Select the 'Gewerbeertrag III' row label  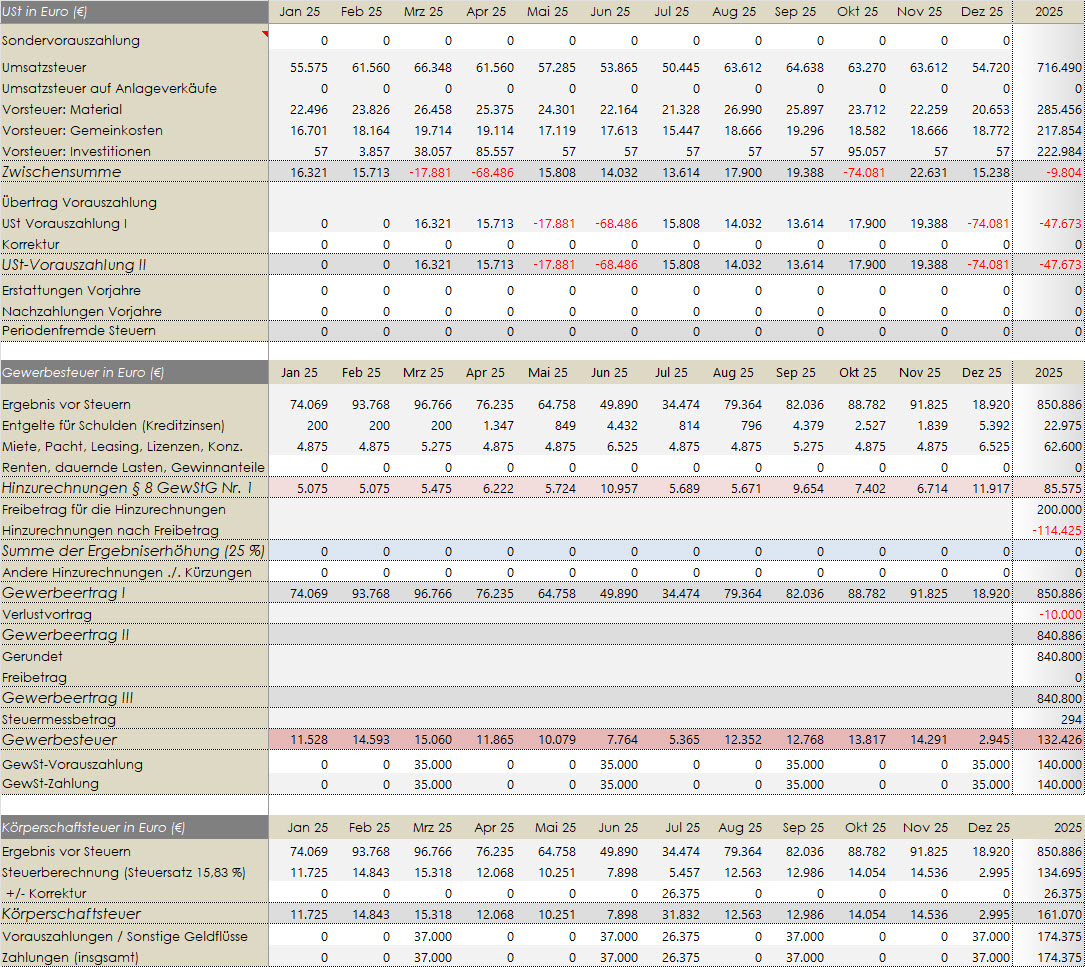[67, 698]
